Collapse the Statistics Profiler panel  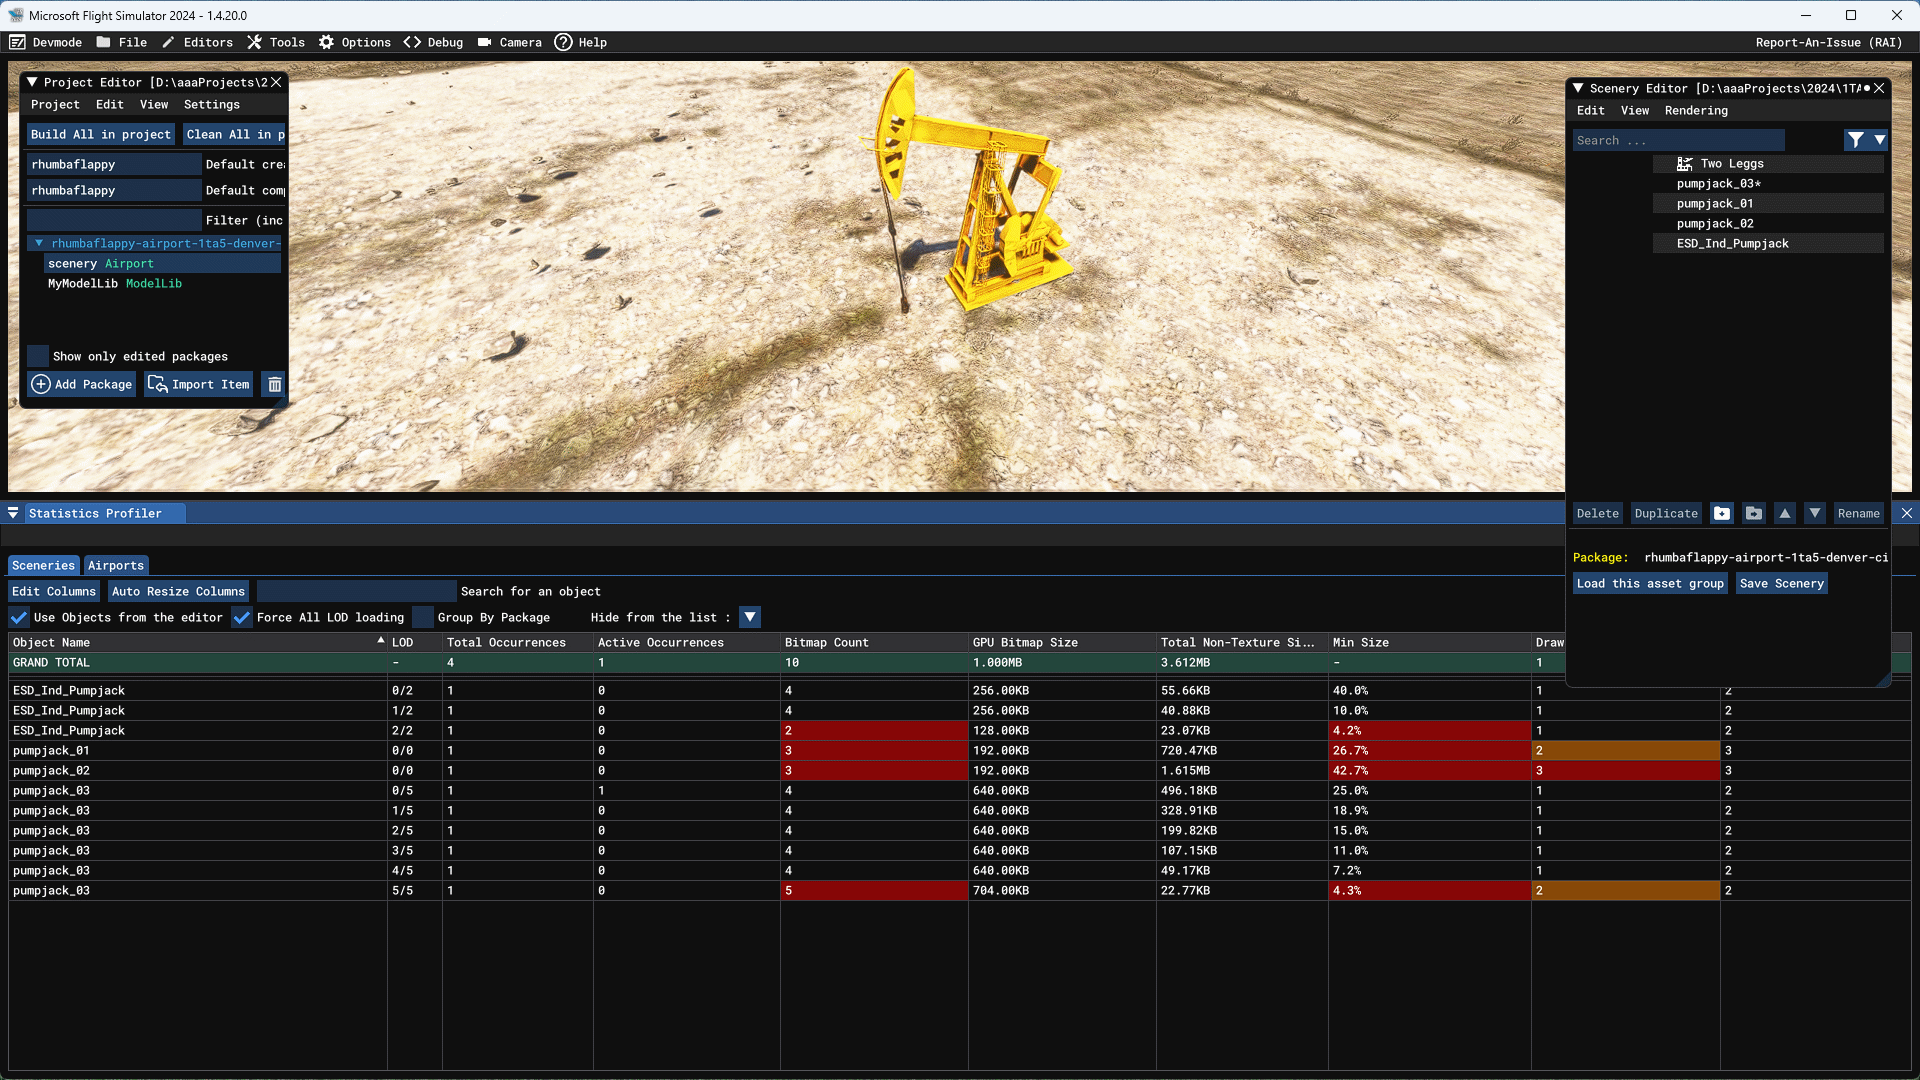(x=13, y=513)
